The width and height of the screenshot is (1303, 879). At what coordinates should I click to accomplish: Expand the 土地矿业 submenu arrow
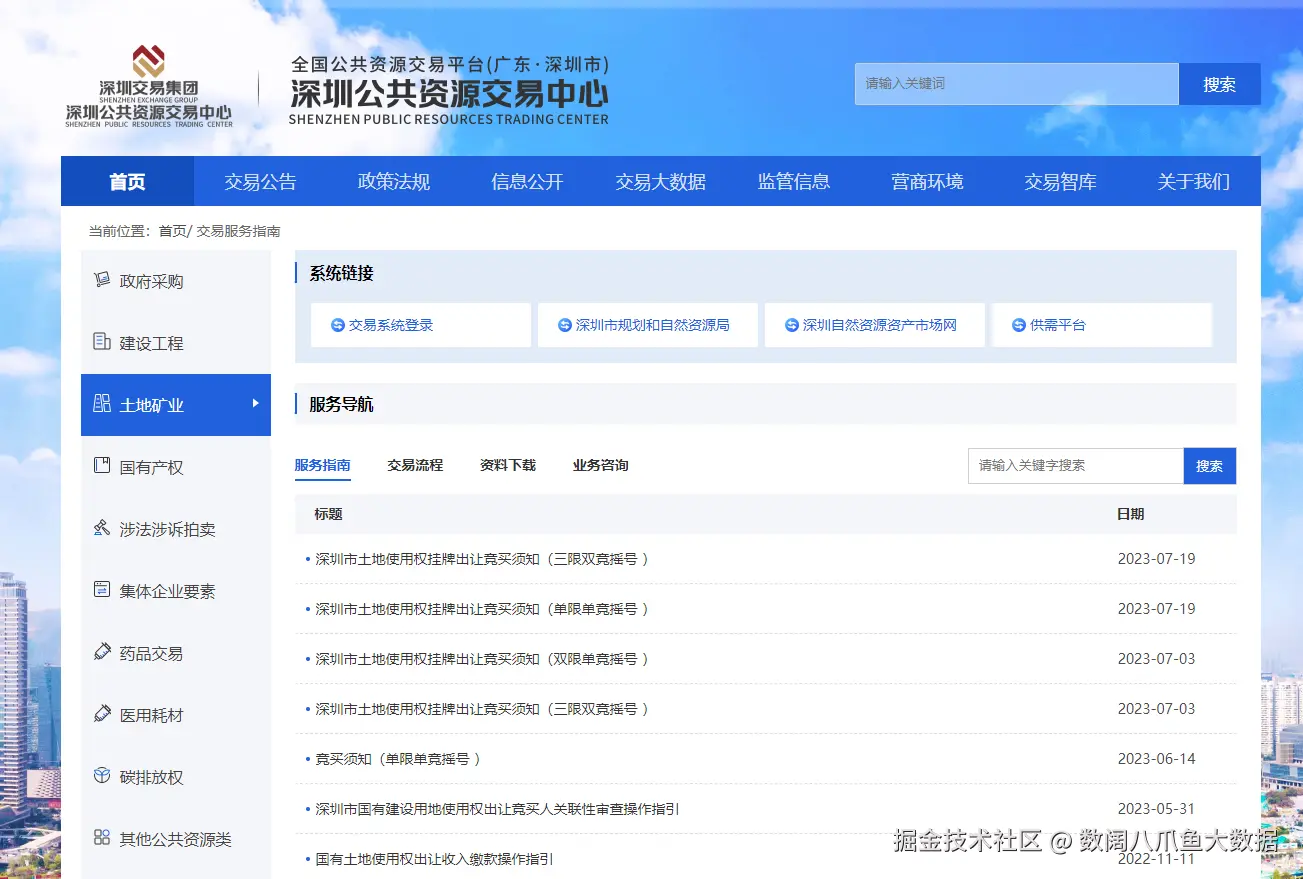pyautogui.click(x=255, y=403)
